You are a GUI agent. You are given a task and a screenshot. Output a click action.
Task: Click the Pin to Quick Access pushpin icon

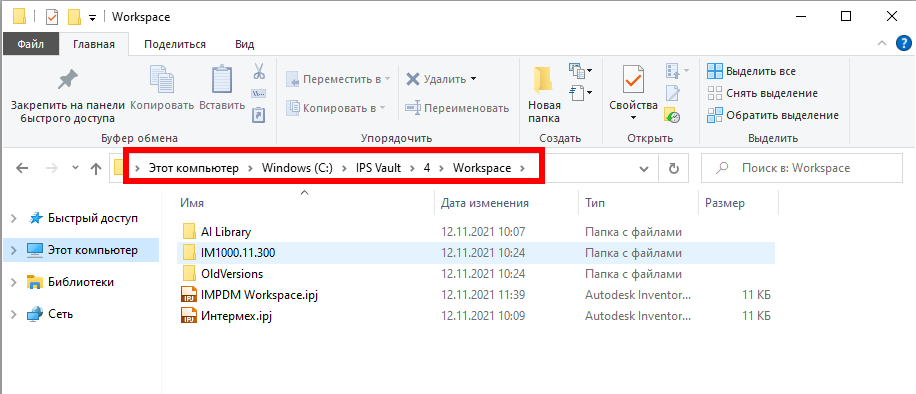[x=68, y=80]
